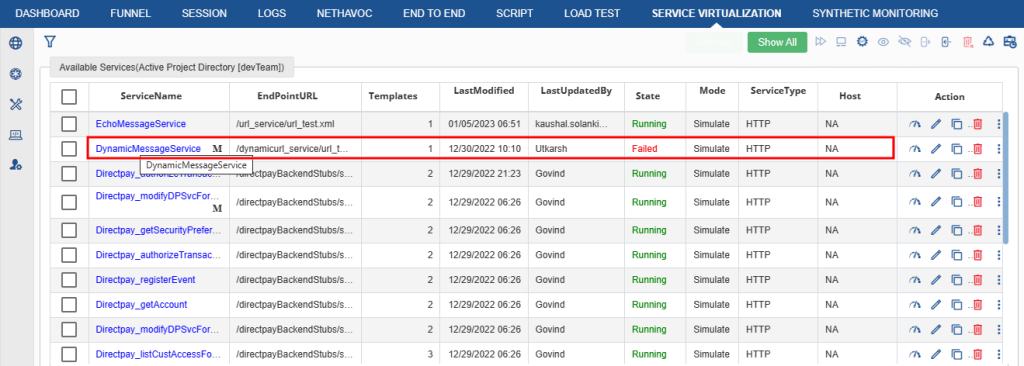Open the FUNNEL tab
The image size is (1024, 366).
[131, 13]
